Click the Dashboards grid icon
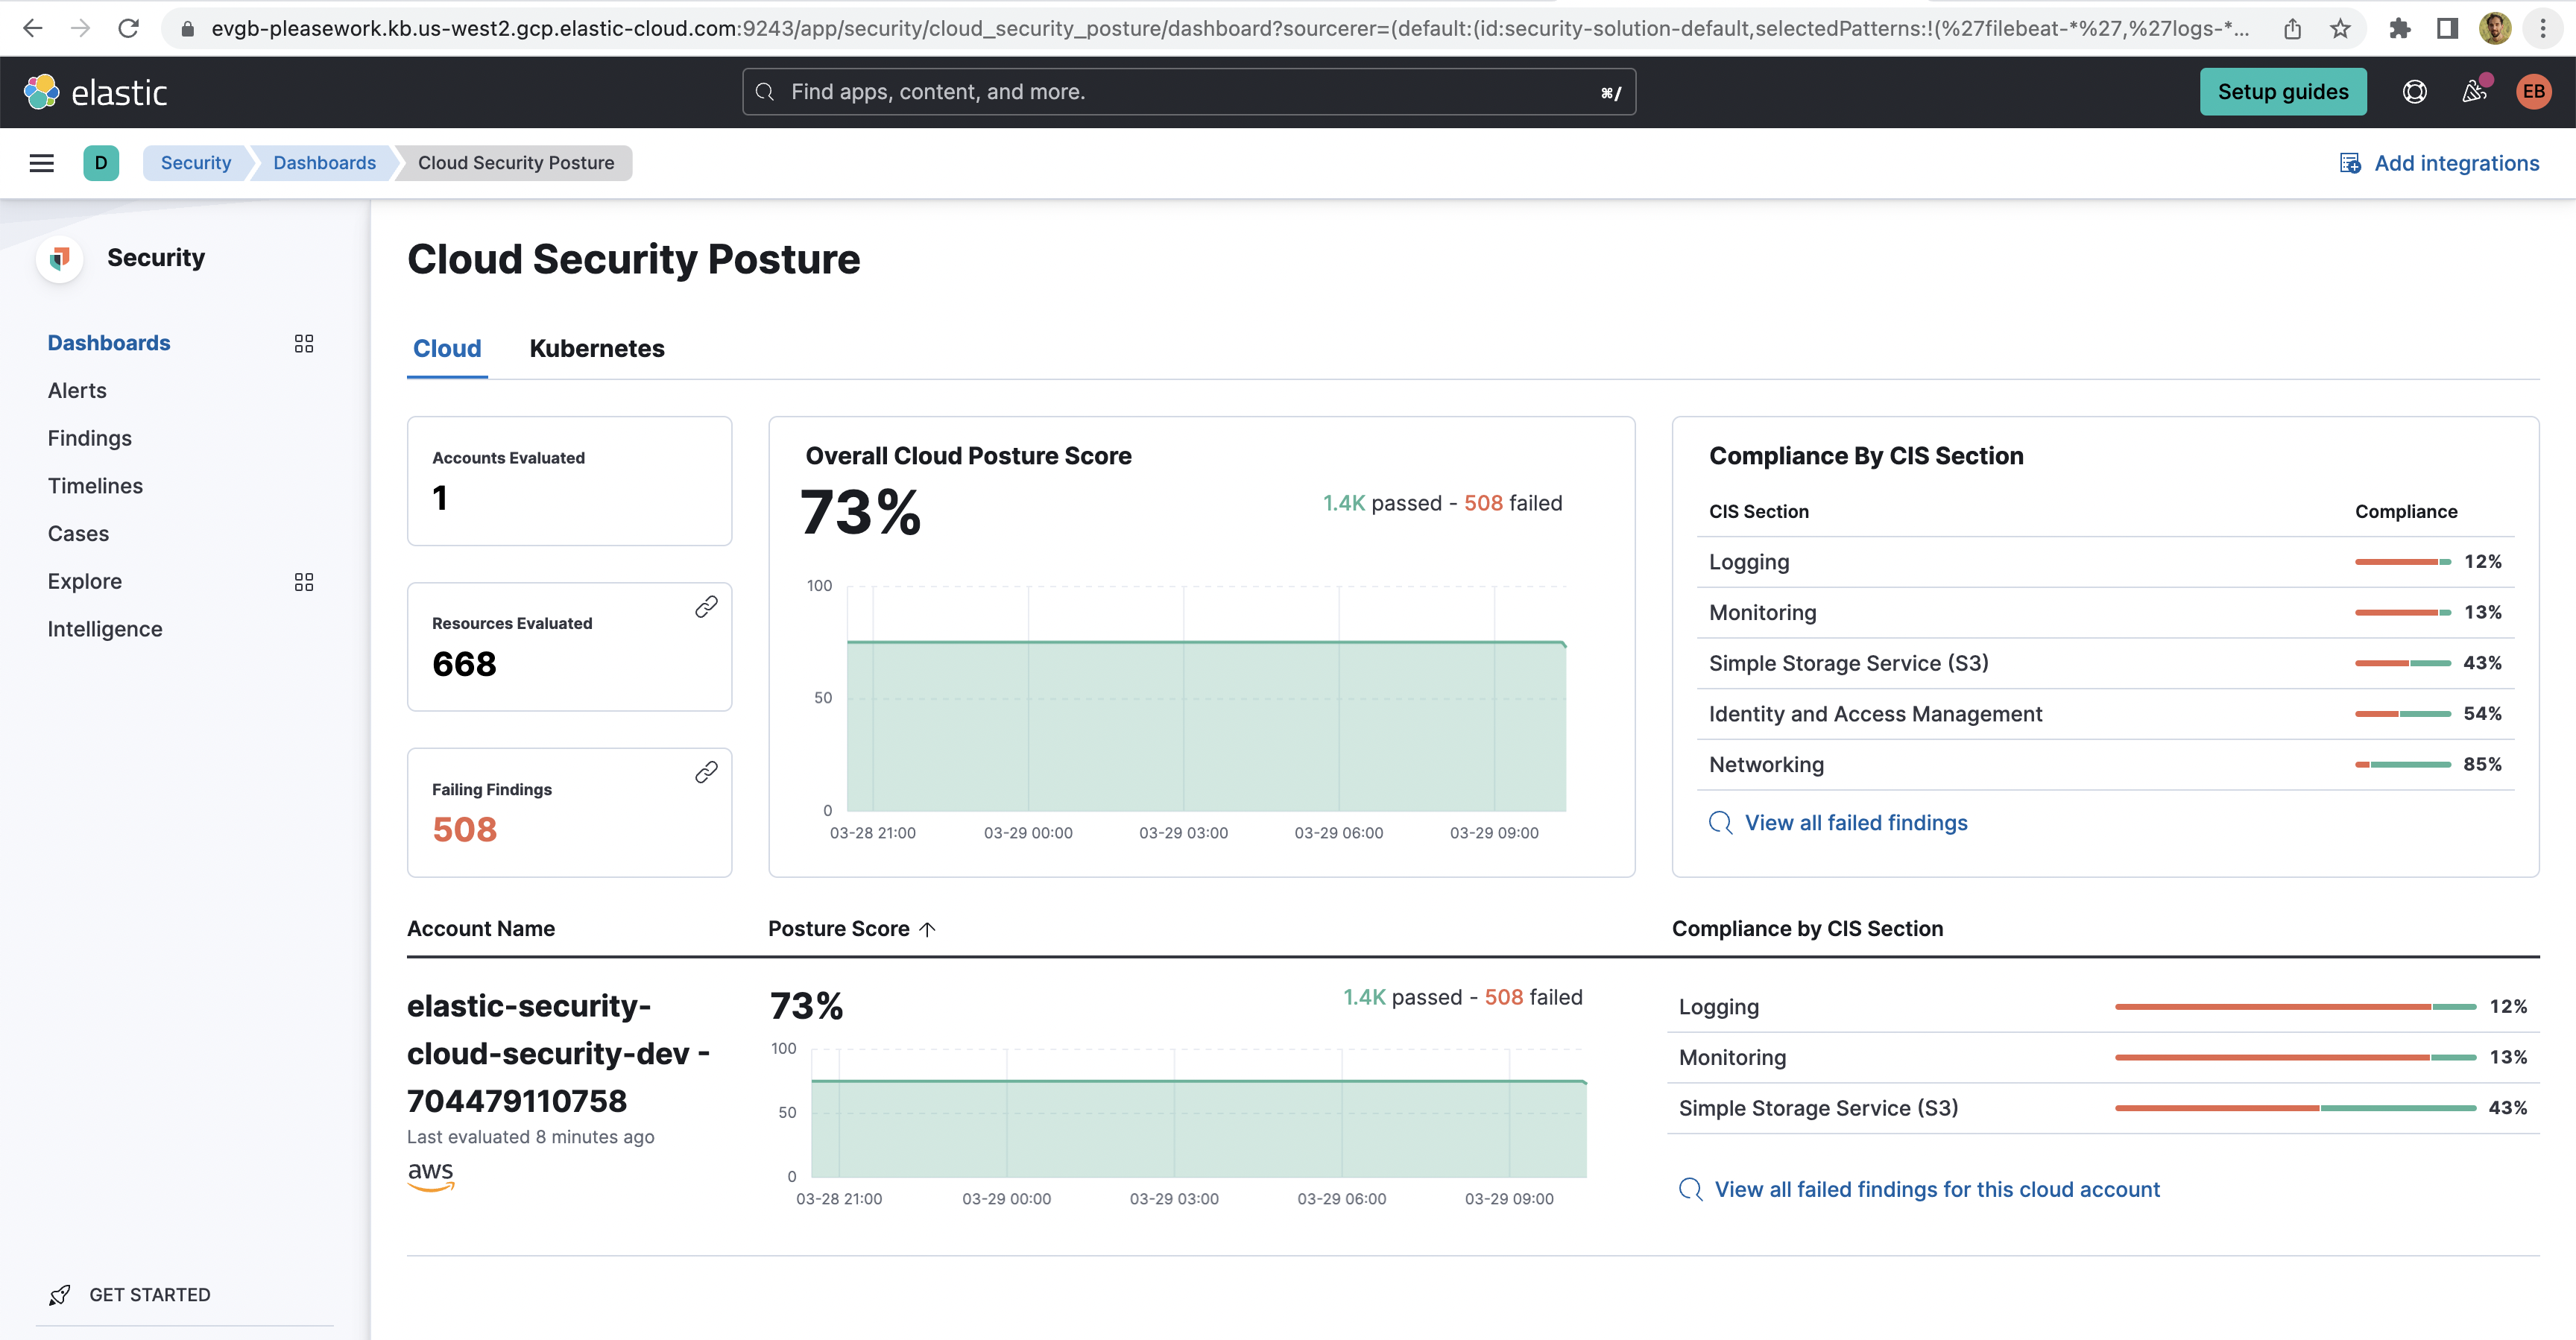Screen dimensions: 2576x1340 pyautogui.click(x=304, y=343)
